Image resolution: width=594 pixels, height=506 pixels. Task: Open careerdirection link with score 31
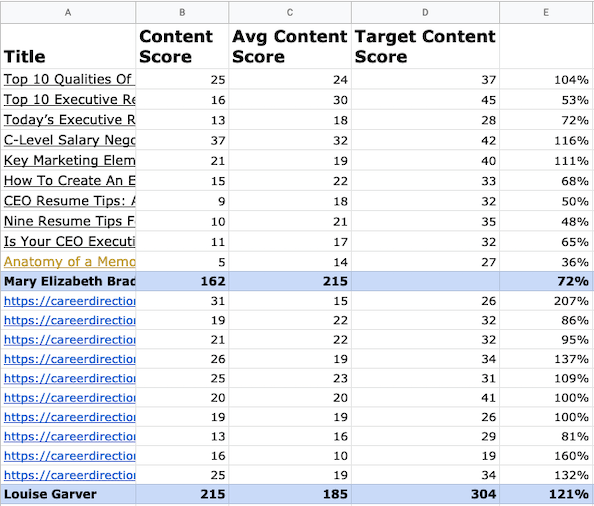click(69, 301)
